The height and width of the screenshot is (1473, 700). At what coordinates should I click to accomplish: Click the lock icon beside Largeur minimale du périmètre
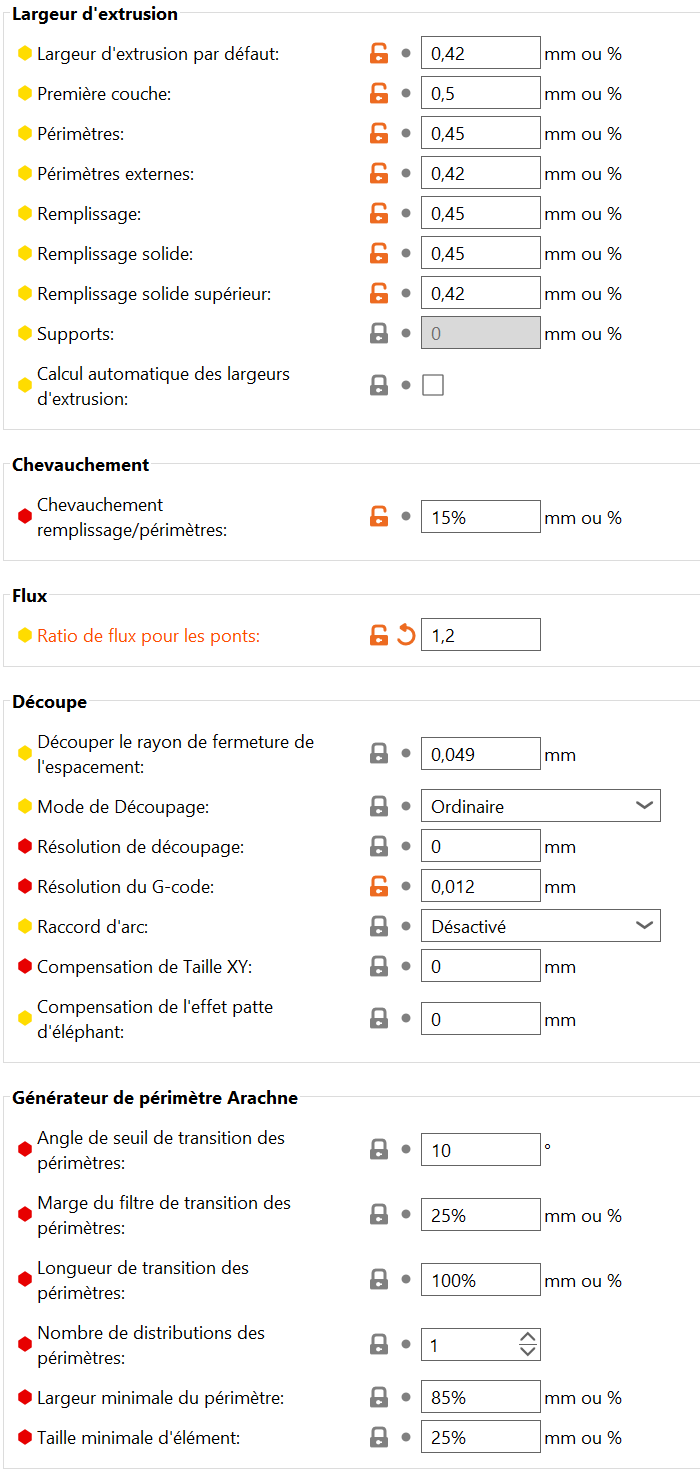pos(379,1397)
